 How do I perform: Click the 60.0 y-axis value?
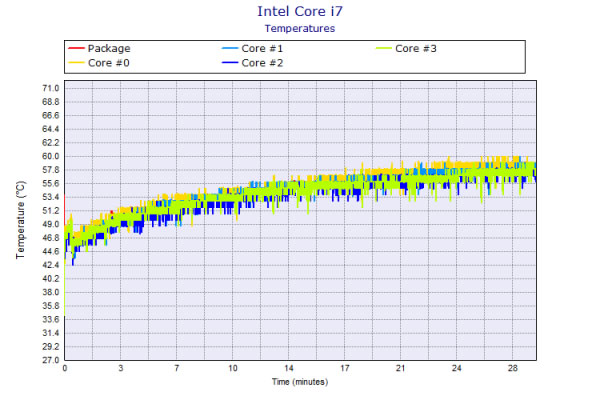point(51,156)
